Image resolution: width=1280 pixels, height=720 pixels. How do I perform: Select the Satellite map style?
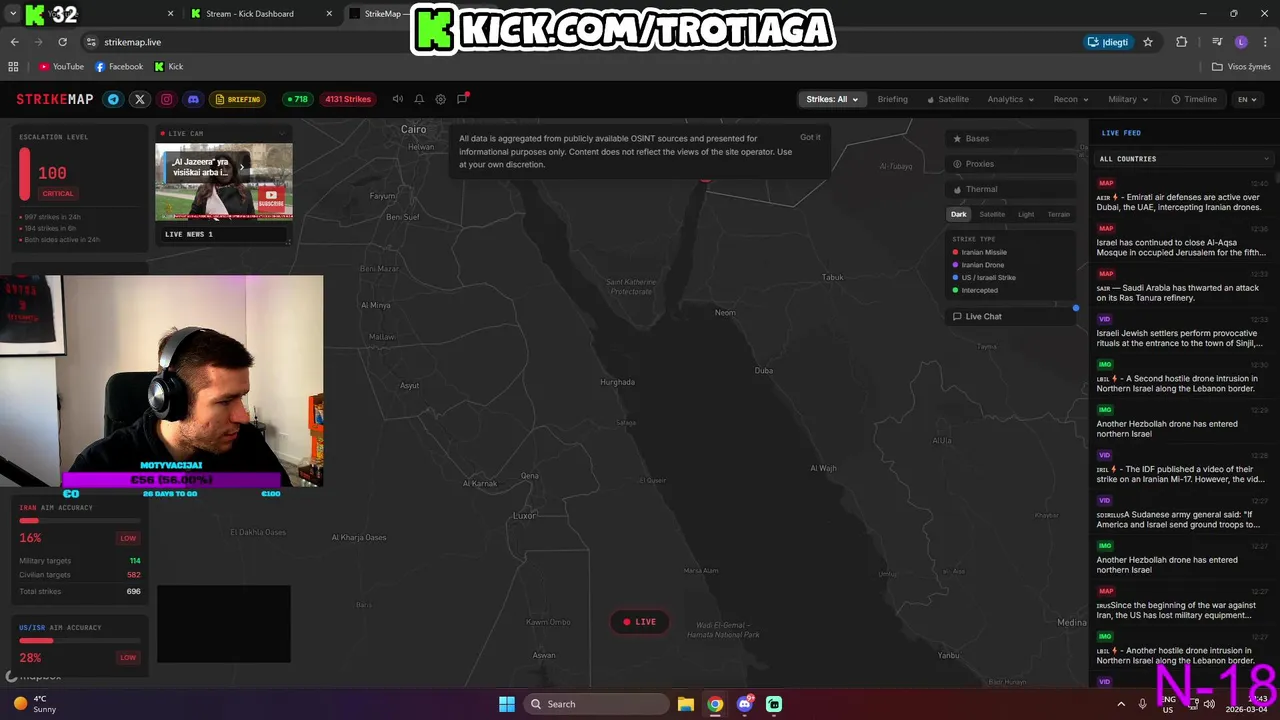[x=992, y=214]
